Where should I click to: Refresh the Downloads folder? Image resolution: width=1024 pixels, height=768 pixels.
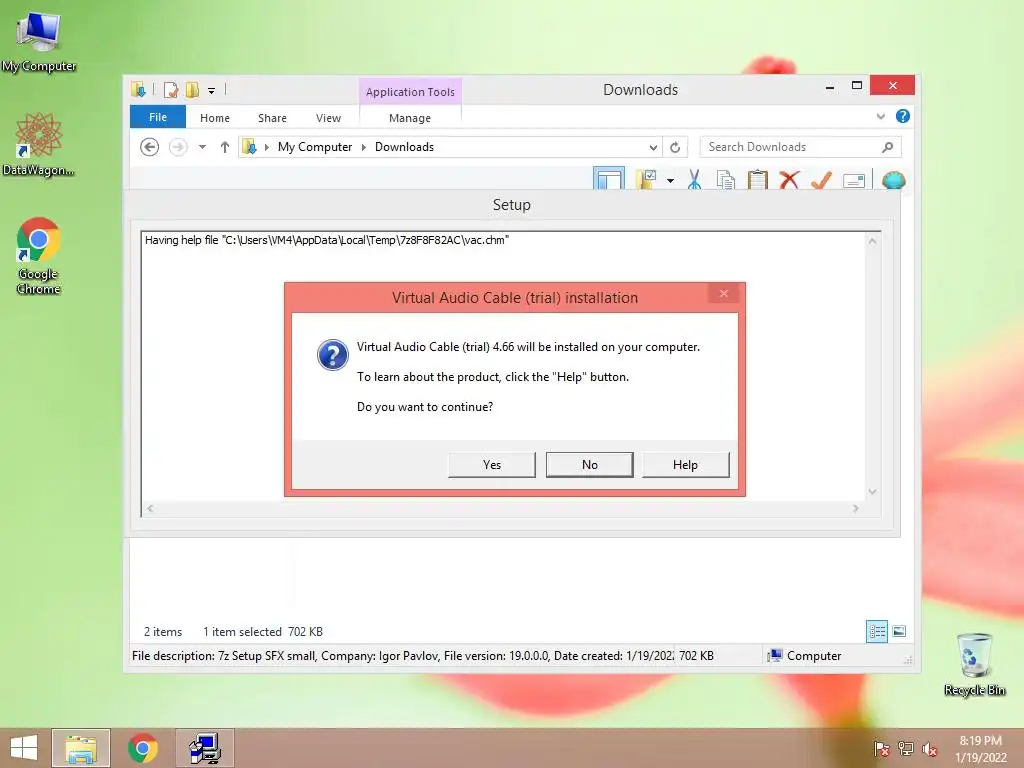675,147
